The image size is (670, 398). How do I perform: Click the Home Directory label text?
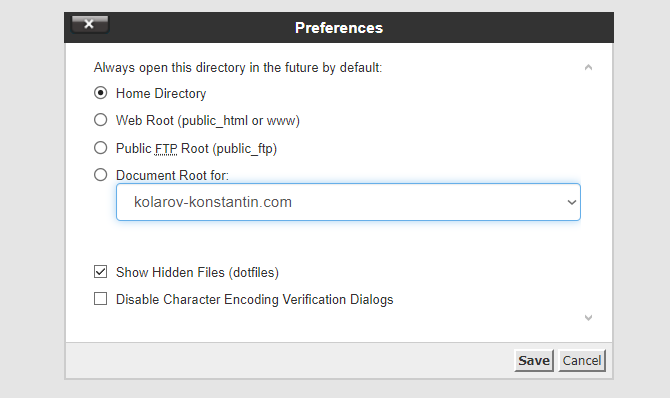[x=161, y=93]
